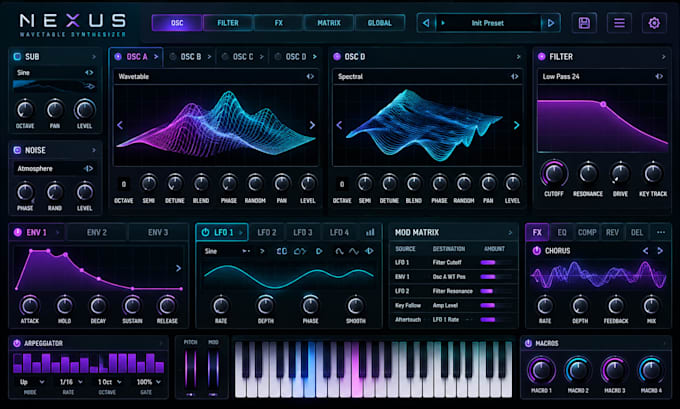Open the Spectral type selector for OSC D
Screen dimensions: 680x409
point(427,76)
